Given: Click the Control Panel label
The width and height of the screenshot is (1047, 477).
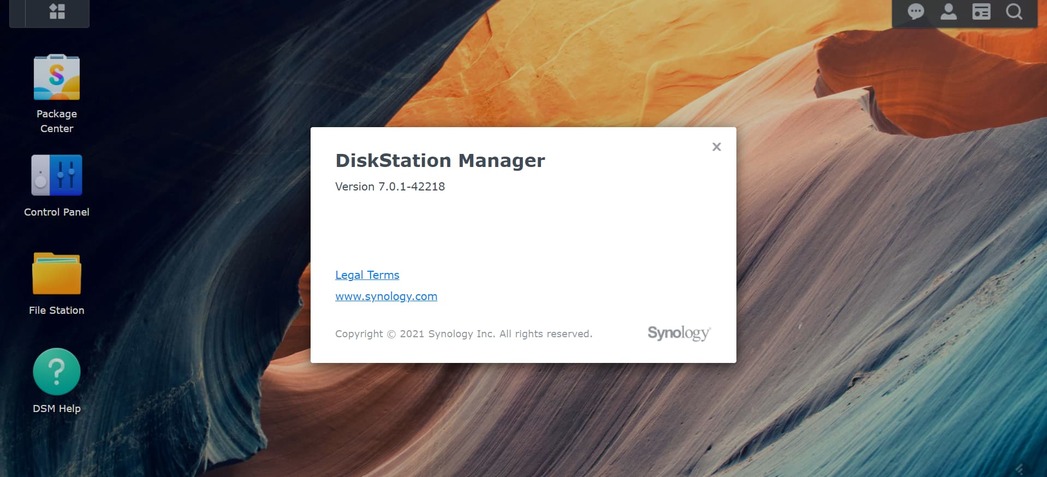Looking at the screenshot, I should pyautogui.click(x=57, y=212).
